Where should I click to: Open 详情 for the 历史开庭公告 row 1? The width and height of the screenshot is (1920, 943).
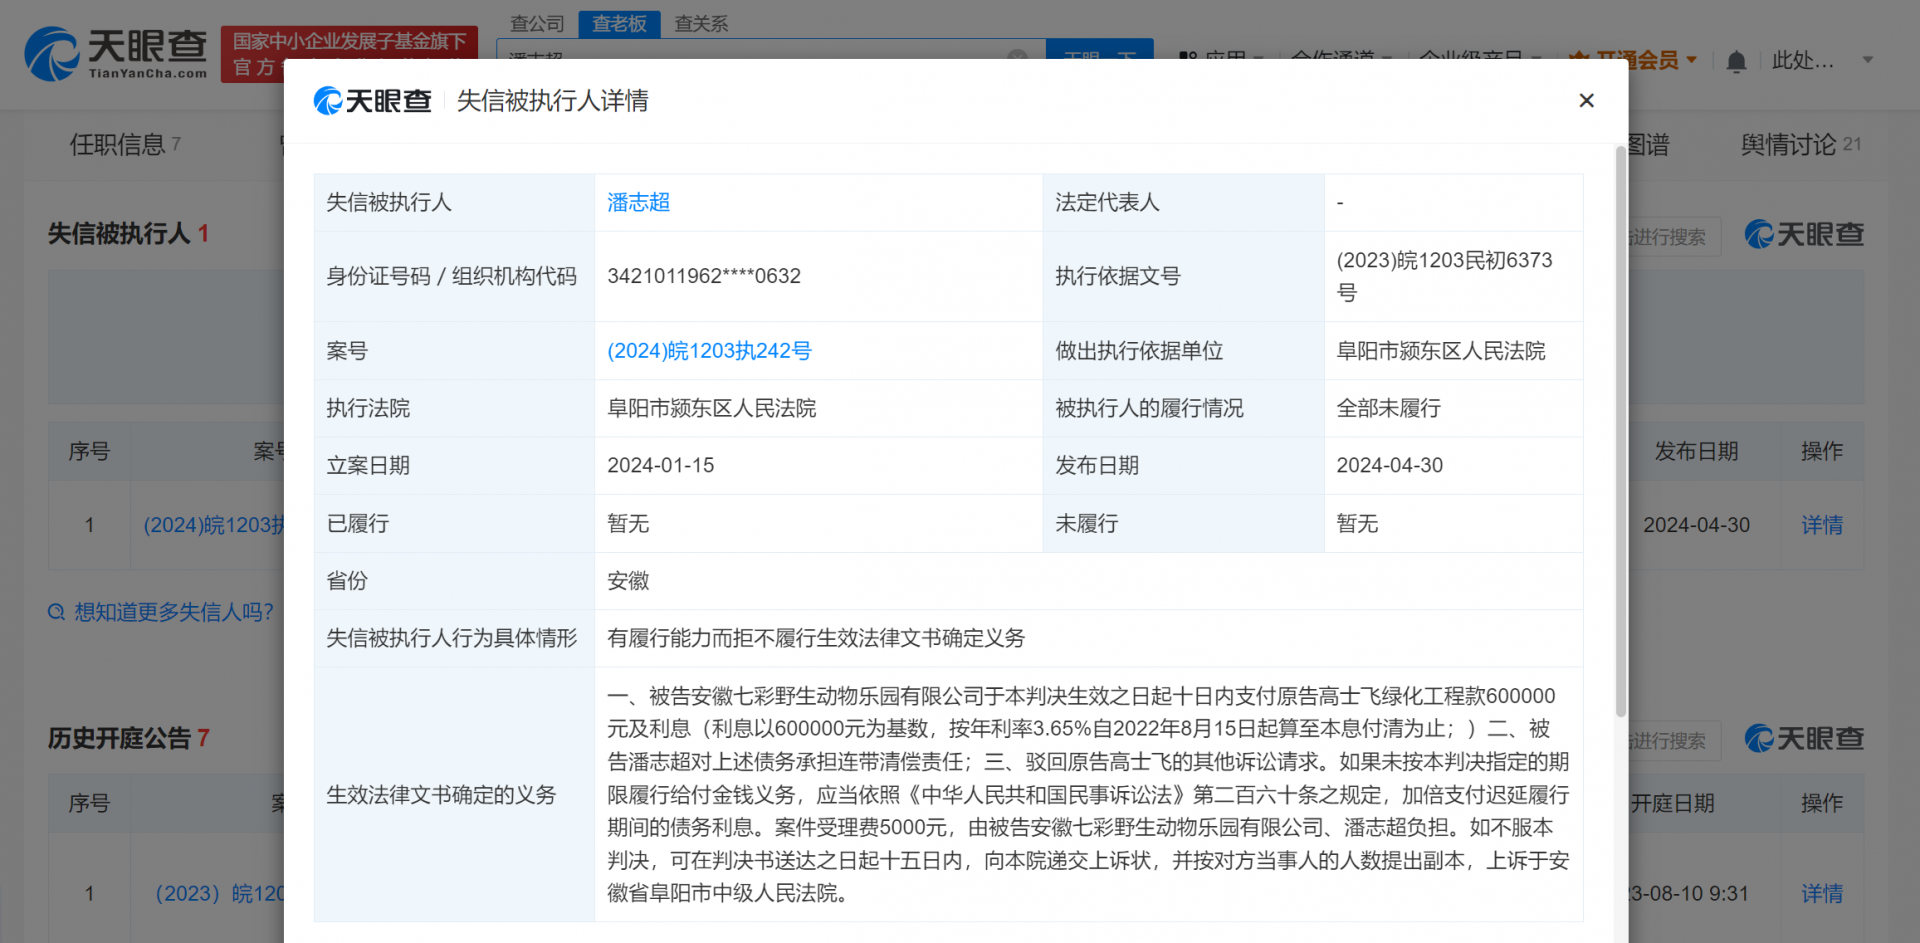point(1822,894)
